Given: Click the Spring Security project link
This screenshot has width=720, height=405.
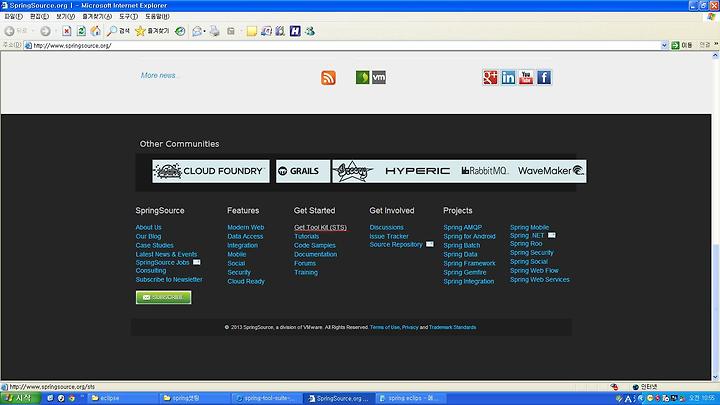Looking at the screenshot, I should click(x=532, y=253).
